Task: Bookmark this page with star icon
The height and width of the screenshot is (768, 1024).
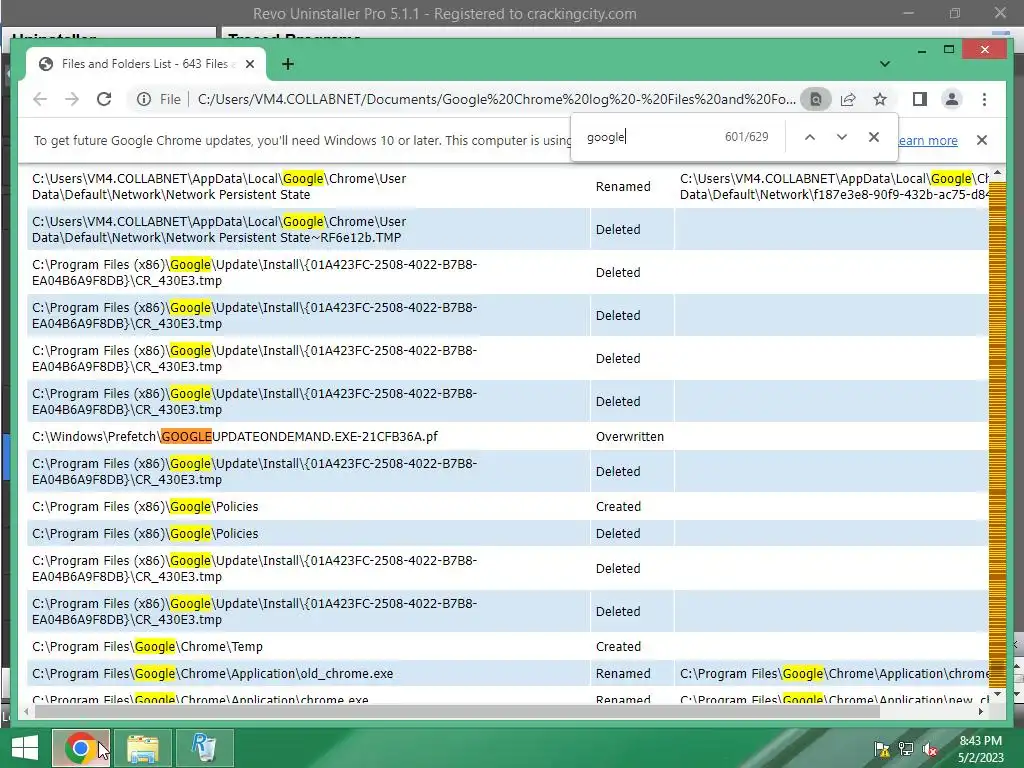Action: [x=880, y=99]
